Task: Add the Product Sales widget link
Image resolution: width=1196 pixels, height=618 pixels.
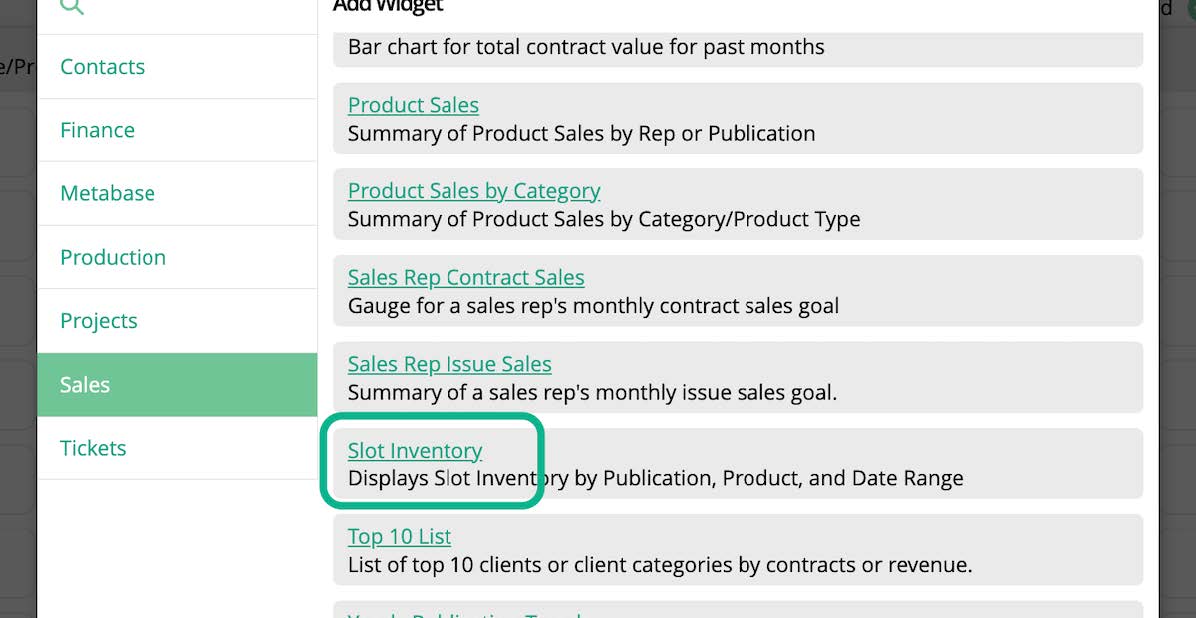Action: 413,105
